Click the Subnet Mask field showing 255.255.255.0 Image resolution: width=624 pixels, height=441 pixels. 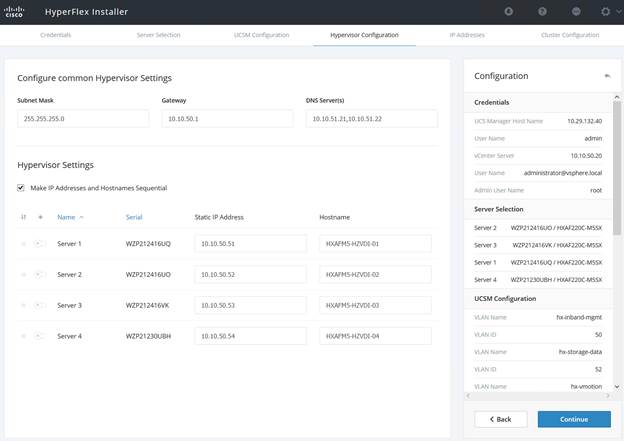point(83,119)
